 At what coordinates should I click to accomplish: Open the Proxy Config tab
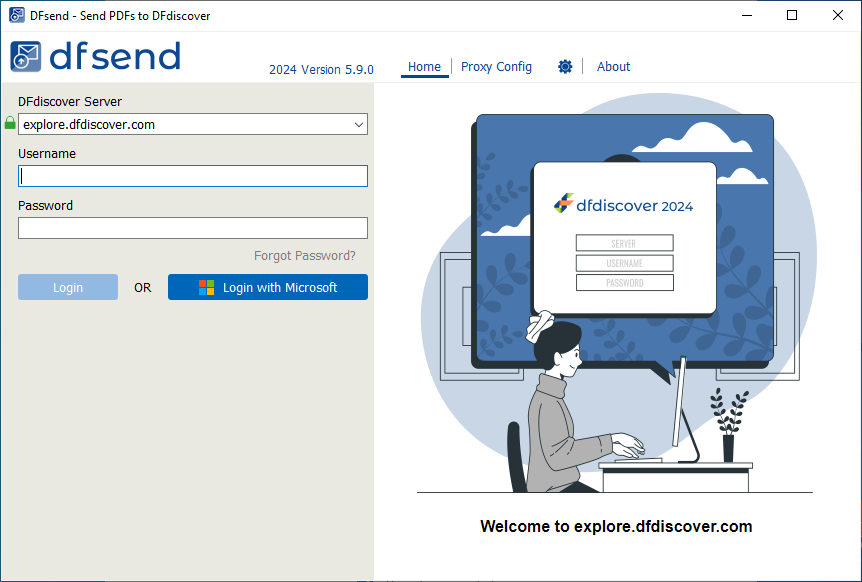click(496, 66)
